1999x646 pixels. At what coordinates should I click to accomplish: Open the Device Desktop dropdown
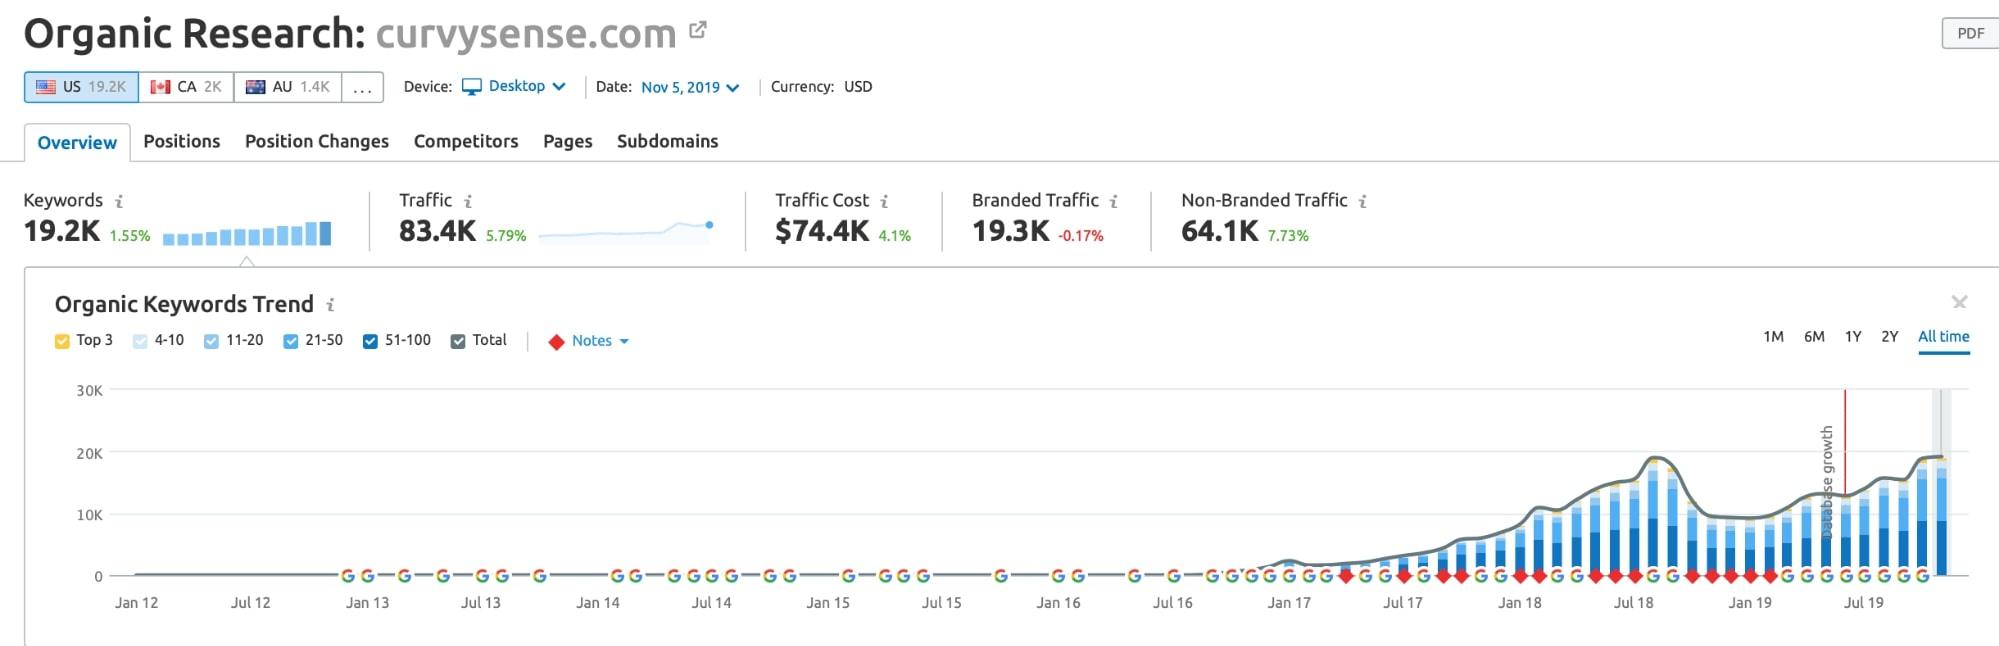pyautogui.click(x=514, y=87)
